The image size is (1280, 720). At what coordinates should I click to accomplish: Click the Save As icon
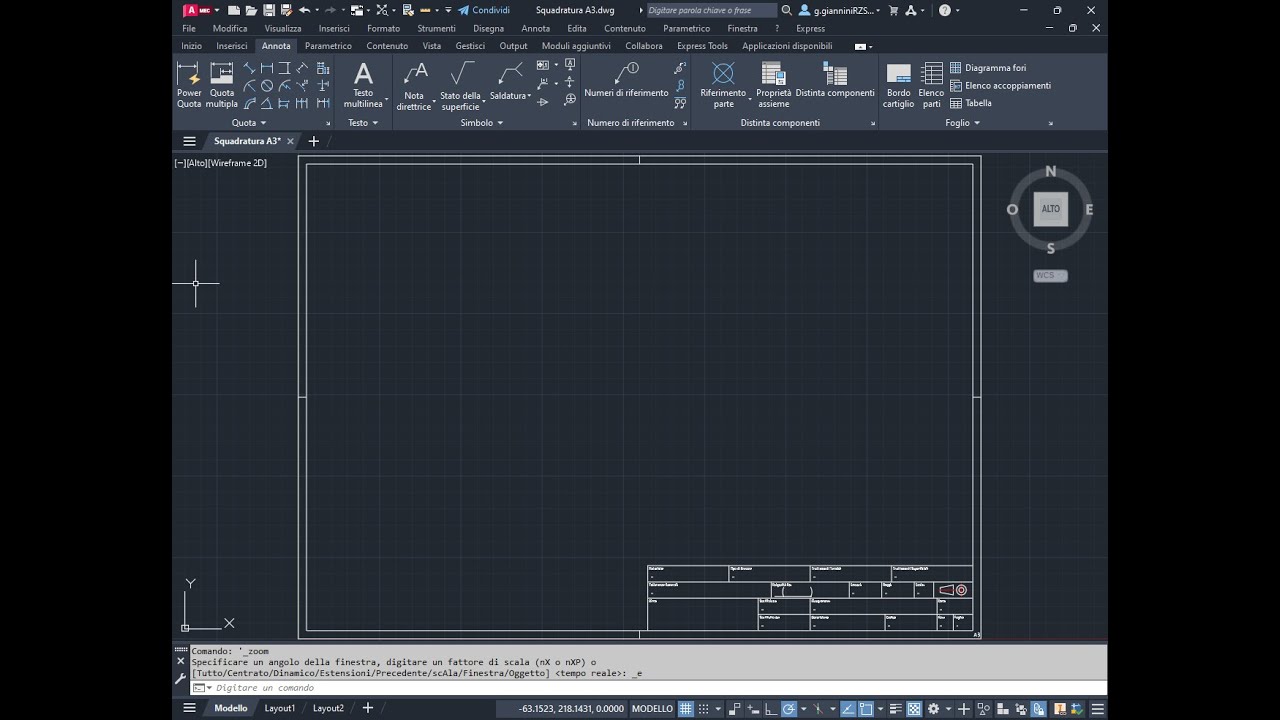286,10
